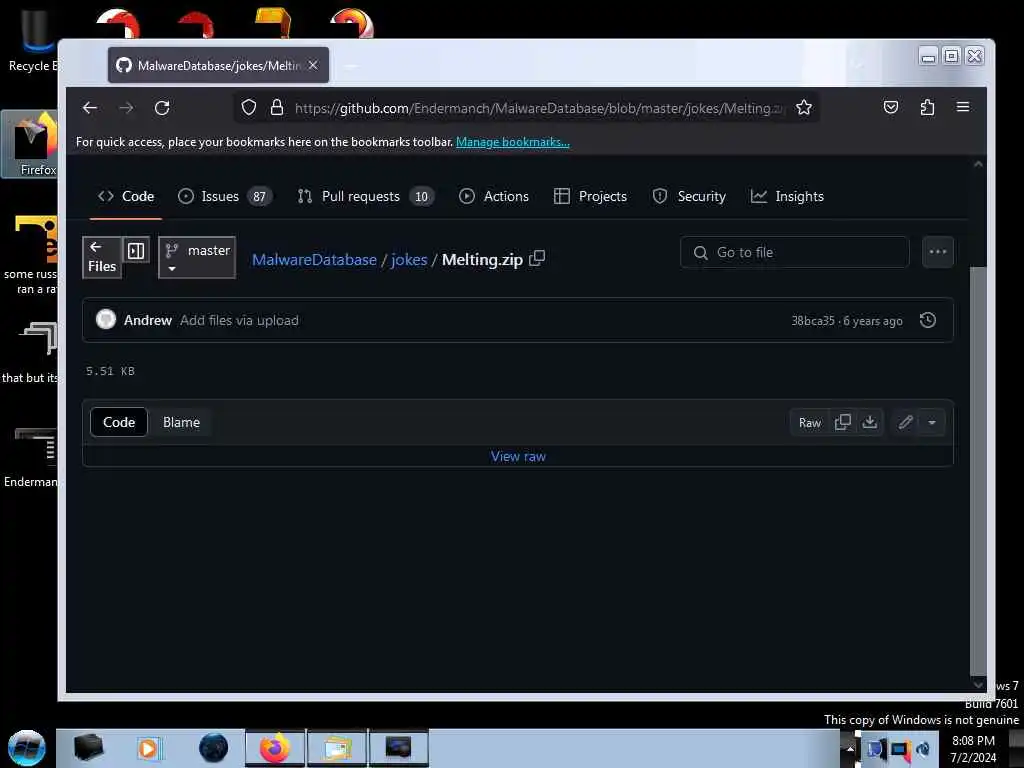The height and width of the screenshot is (768, 1024).
Task: Open the Pull requests tab
Action: [x=366, y=196]
